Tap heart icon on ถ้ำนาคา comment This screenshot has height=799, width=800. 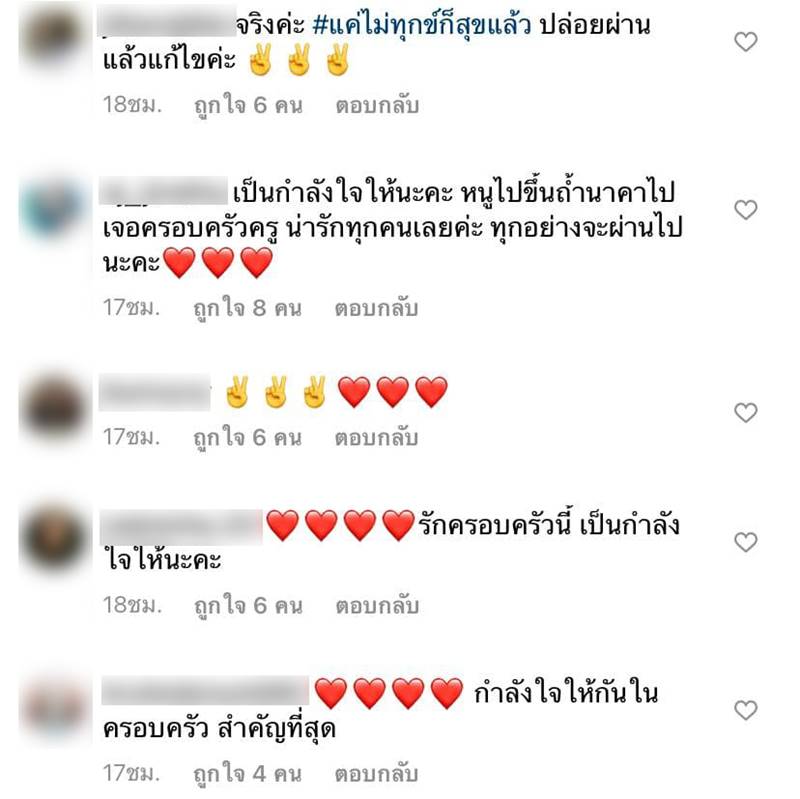click(x=745, y=210)
